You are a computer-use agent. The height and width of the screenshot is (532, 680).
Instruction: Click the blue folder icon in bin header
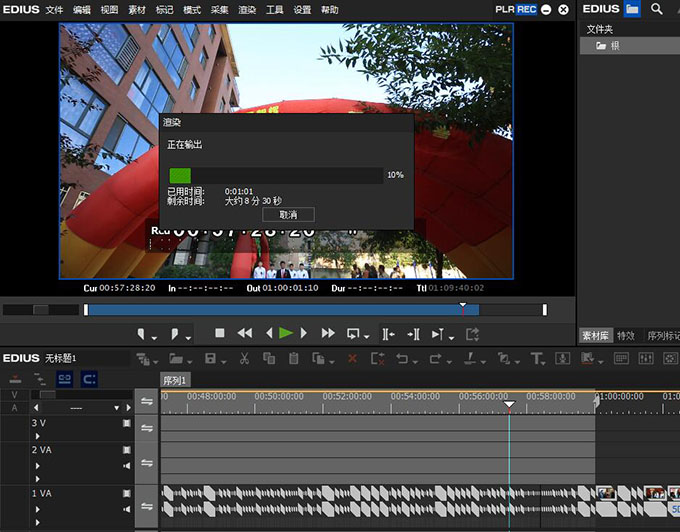[x=632, y=9]
